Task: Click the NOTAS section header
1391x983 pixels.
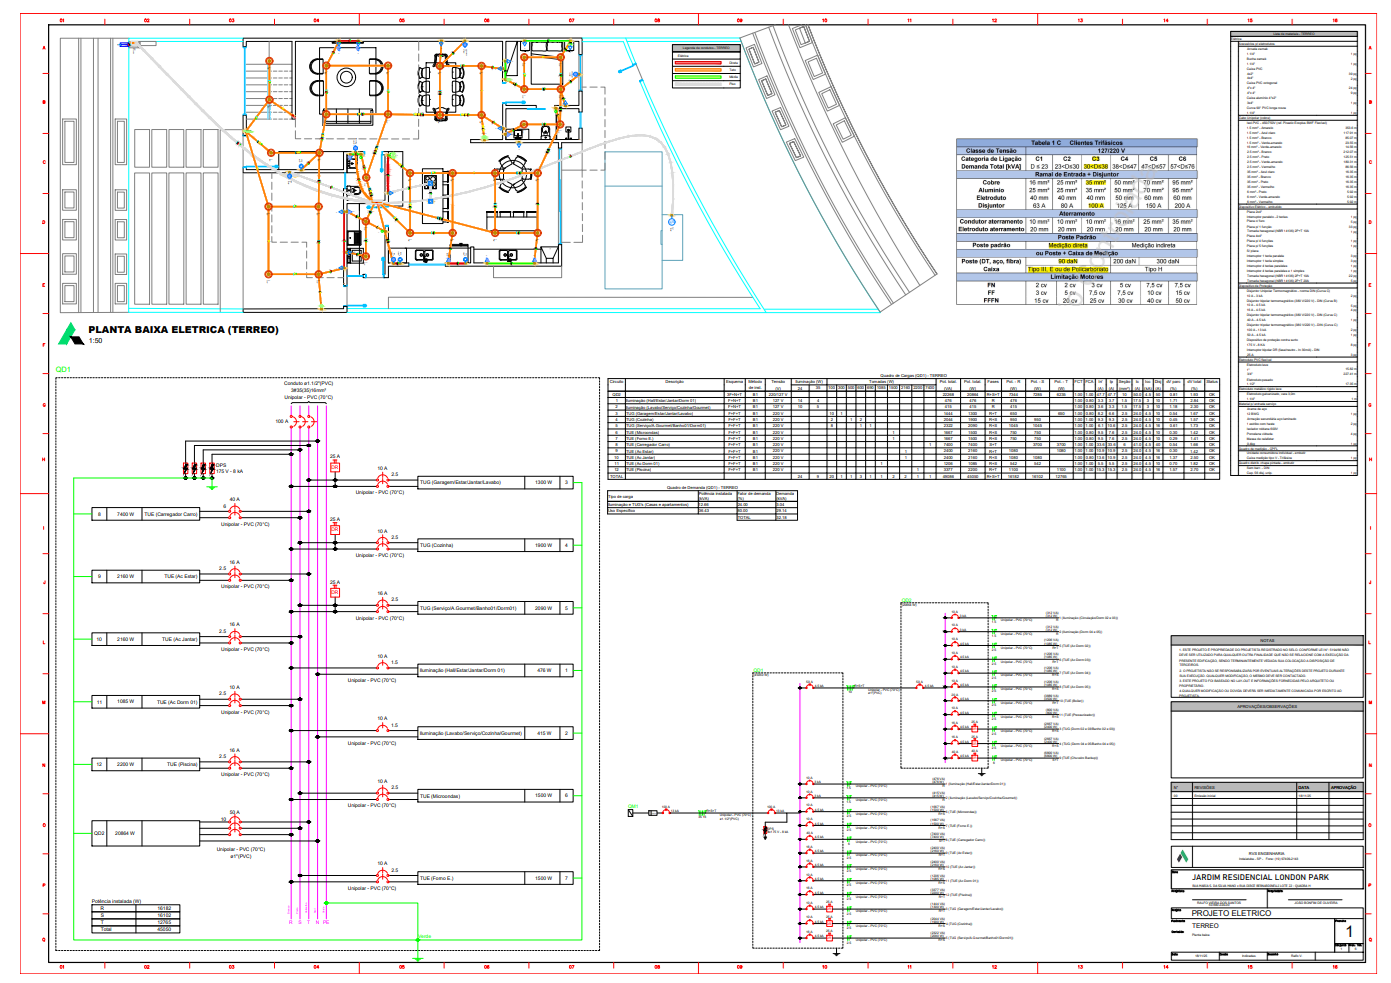Action: coord(1267,640)
